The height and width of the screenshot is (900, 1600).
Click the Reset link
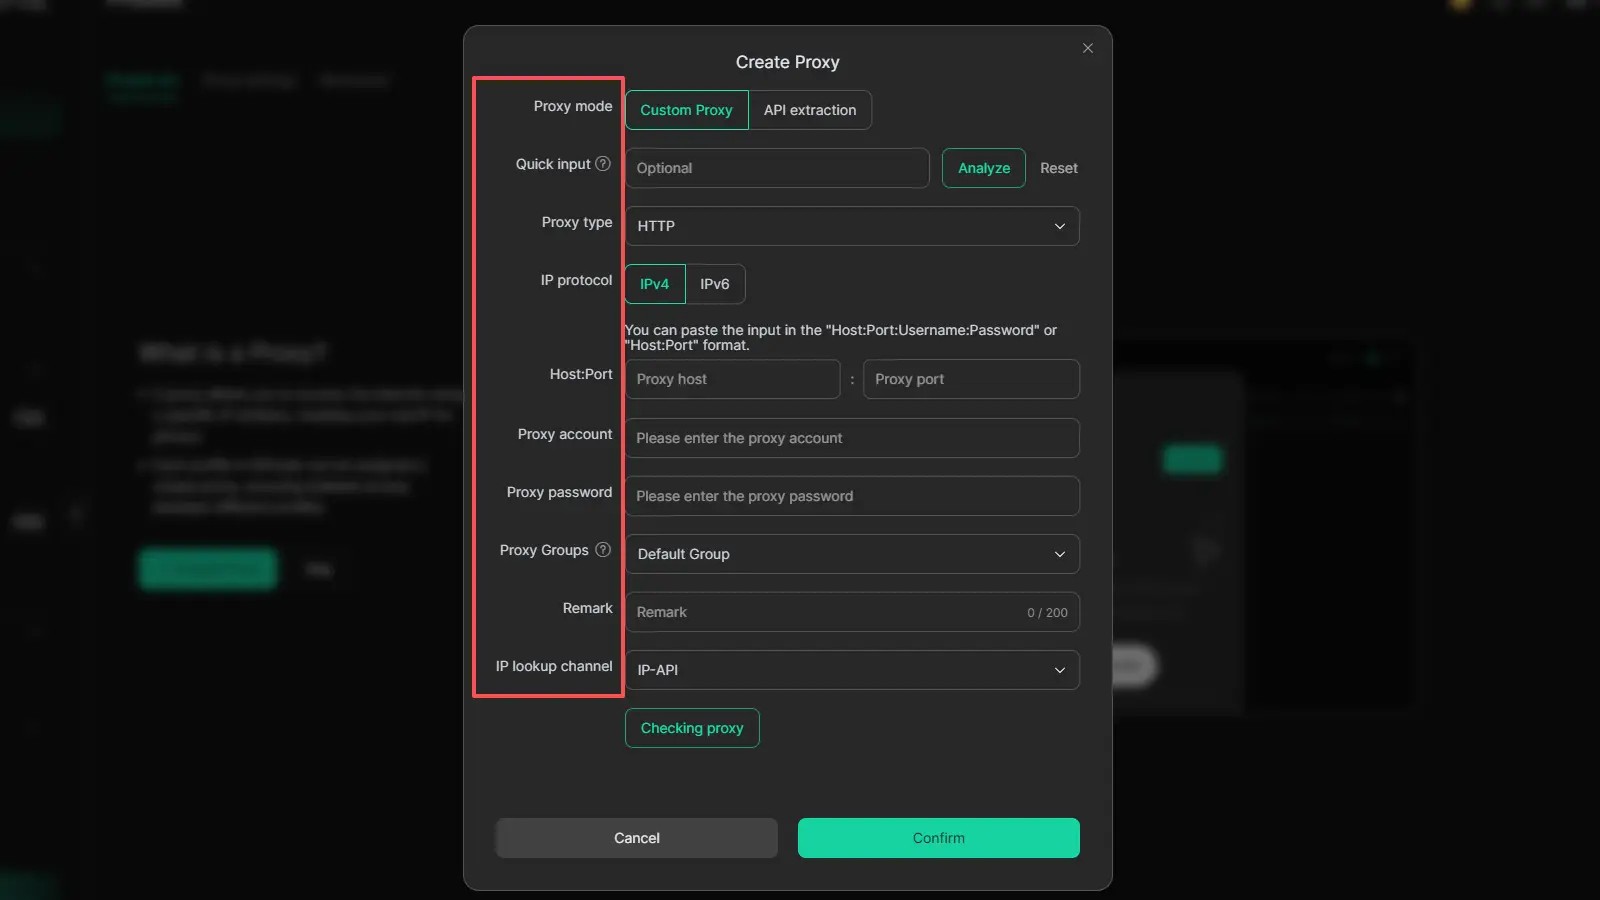(1058, 168)
